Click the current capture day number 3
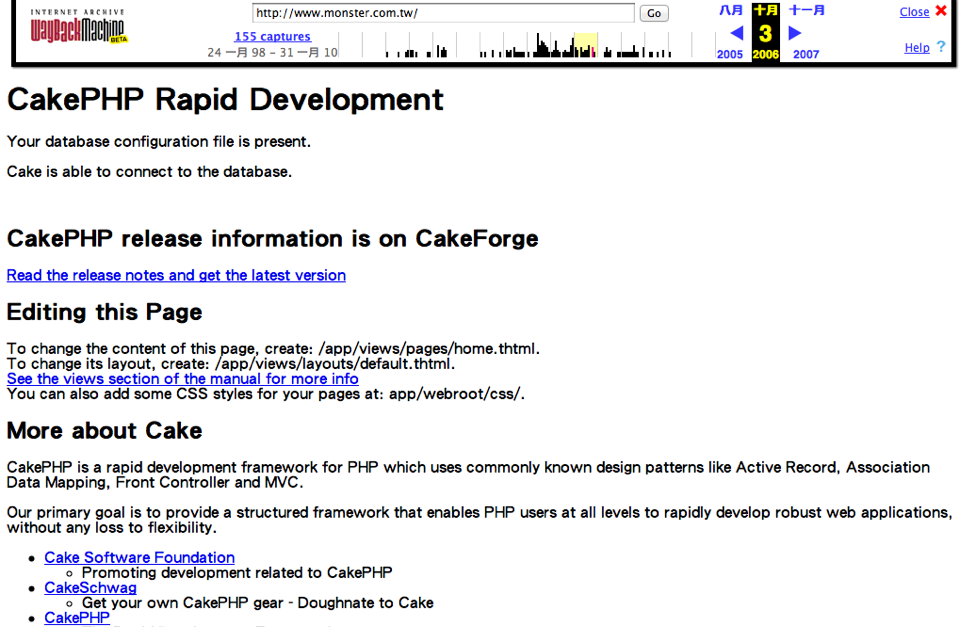Viewport: 960px width, 627px height. click(x=765, y=33)
